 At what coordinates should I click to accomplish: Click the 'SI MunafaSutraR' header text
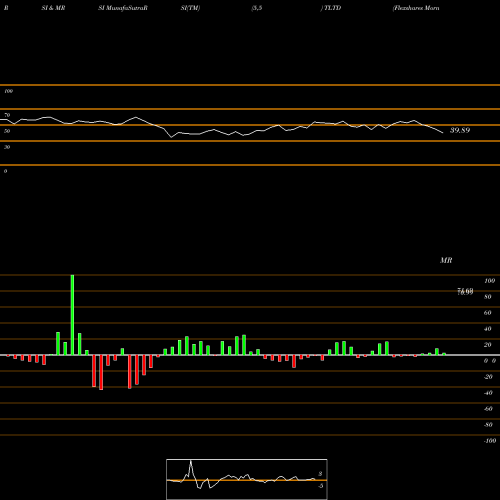tap(123, 8)
